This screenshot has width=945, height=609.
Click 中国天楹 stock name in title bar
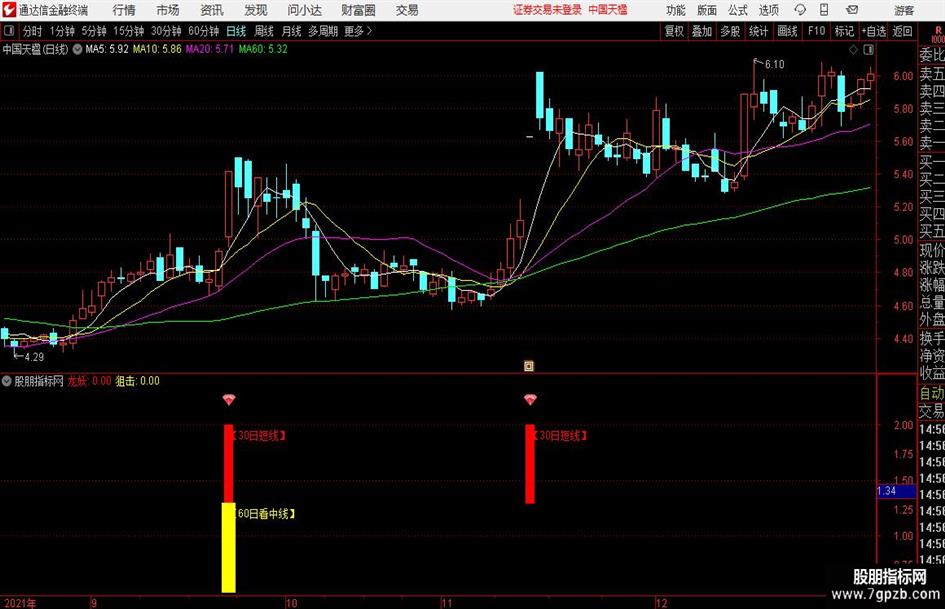coord(608,10)
